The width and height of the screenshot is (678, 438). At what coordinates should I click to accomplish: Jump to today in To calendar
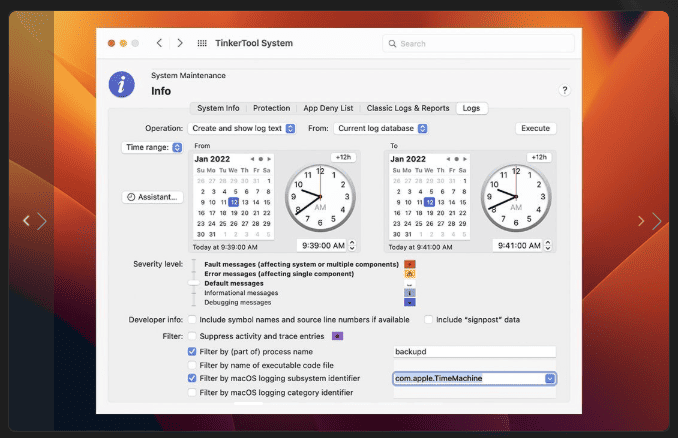(x=457, y=159)
